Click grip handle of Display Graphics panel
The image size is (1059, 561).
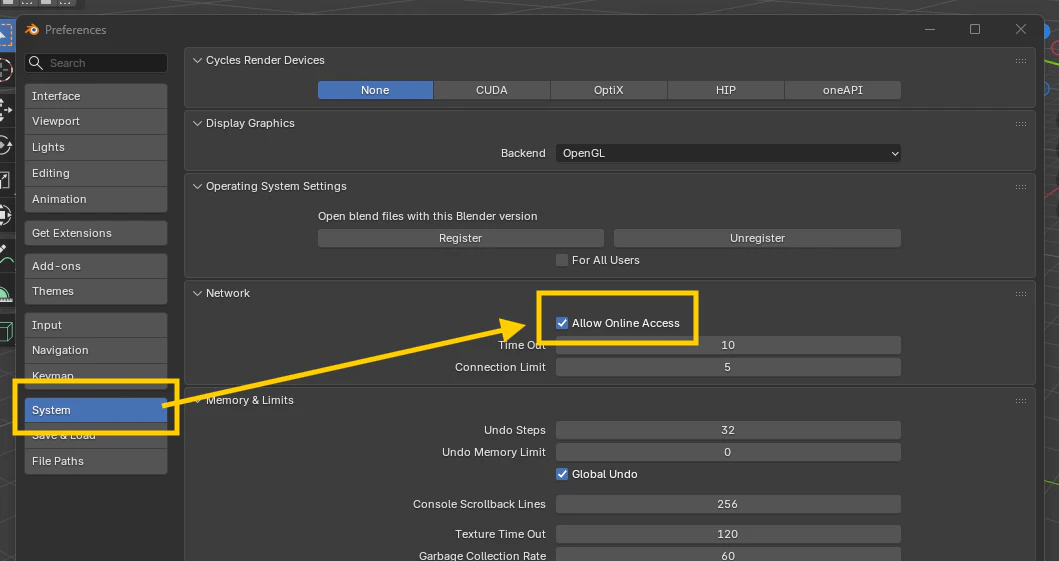tap(1021, 124)
